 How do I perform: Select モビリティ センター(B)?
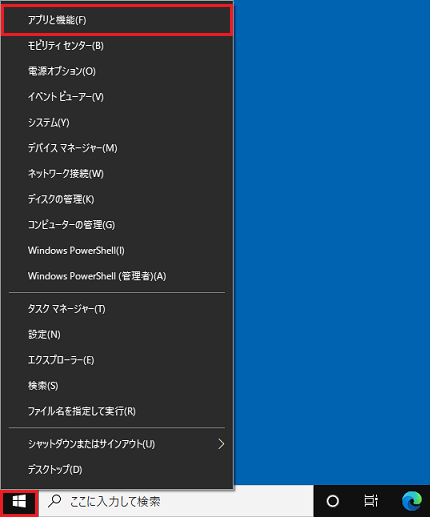[117, 46]
